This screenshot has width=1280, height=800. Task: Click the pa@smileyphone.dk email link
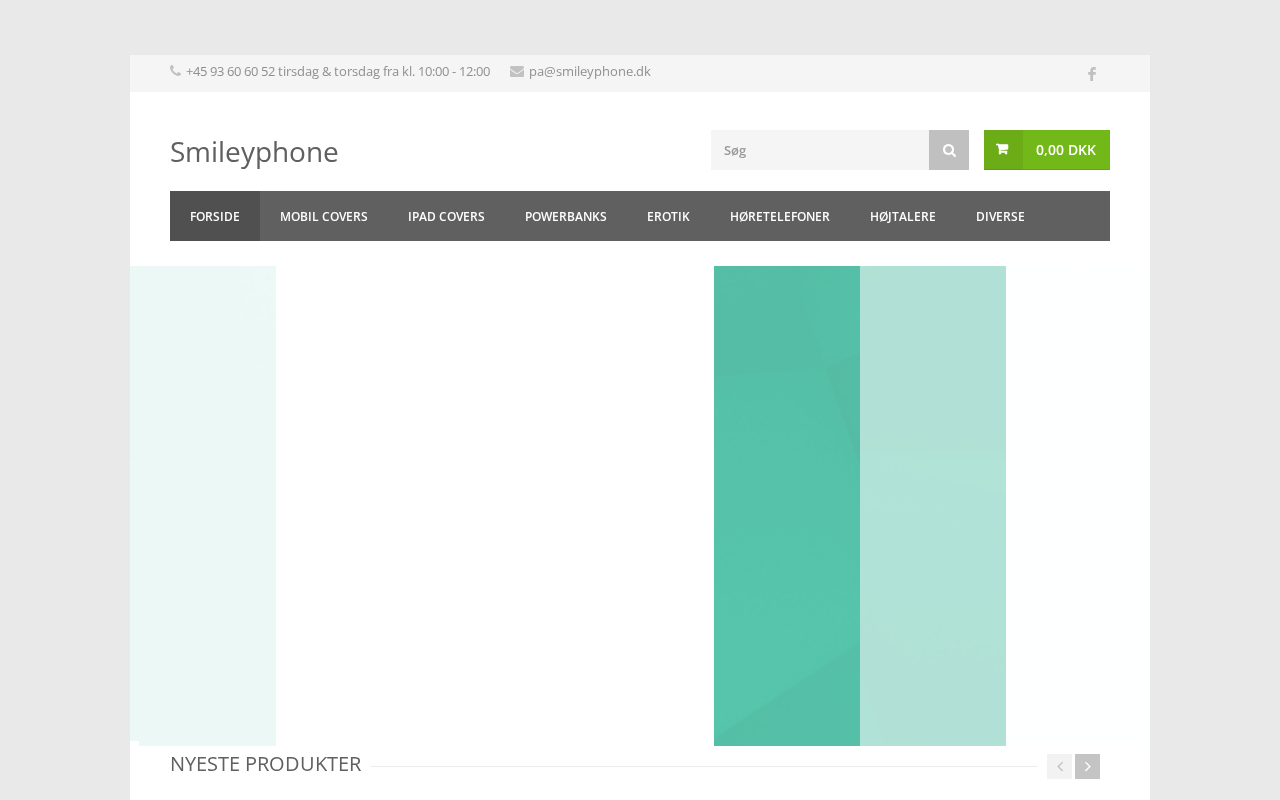tap(589, 71)
